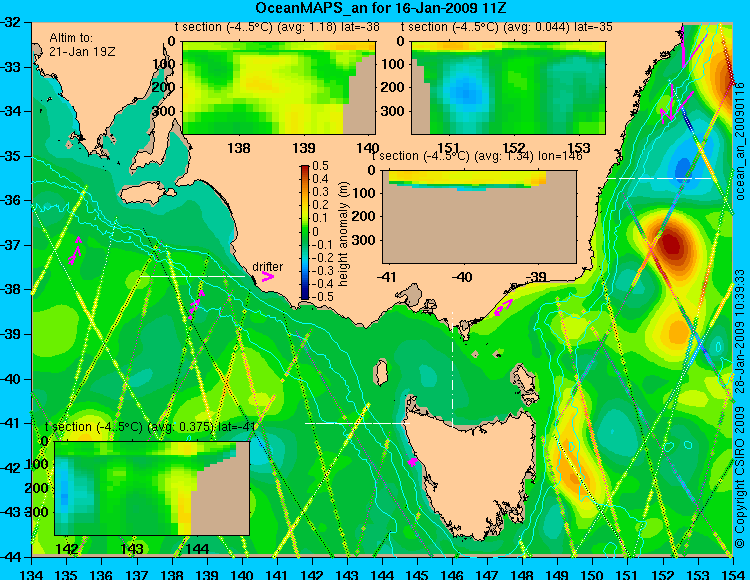Click the 0 value on the height anomaly scale

[316, 231]
